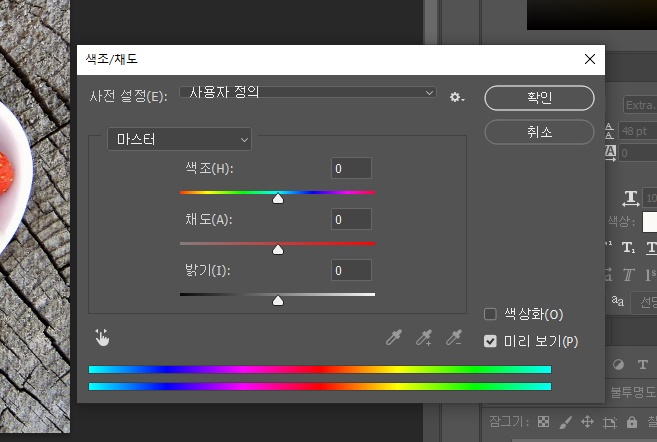Image resolution: width=657 pixels, height=442 pixels.
Task: Click the 잠그기 lock label text
Action: click(x=509, y=421)
